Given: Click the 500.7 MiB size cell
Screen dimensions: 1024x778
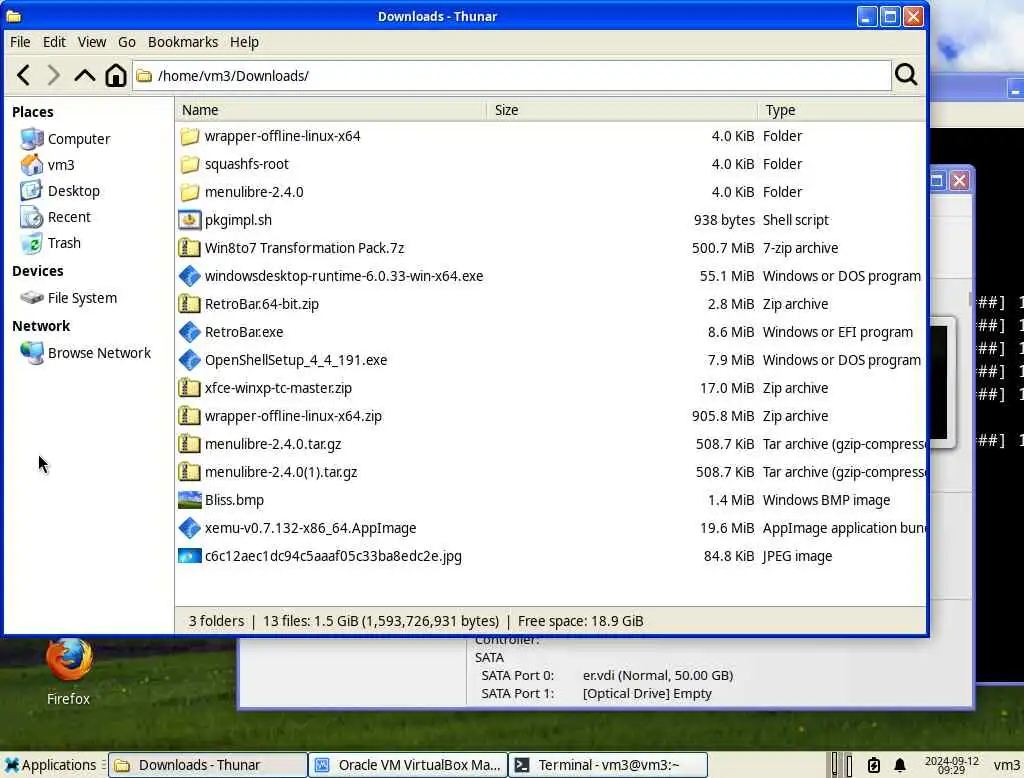Looking at the screenshot, I should point(723,248).
